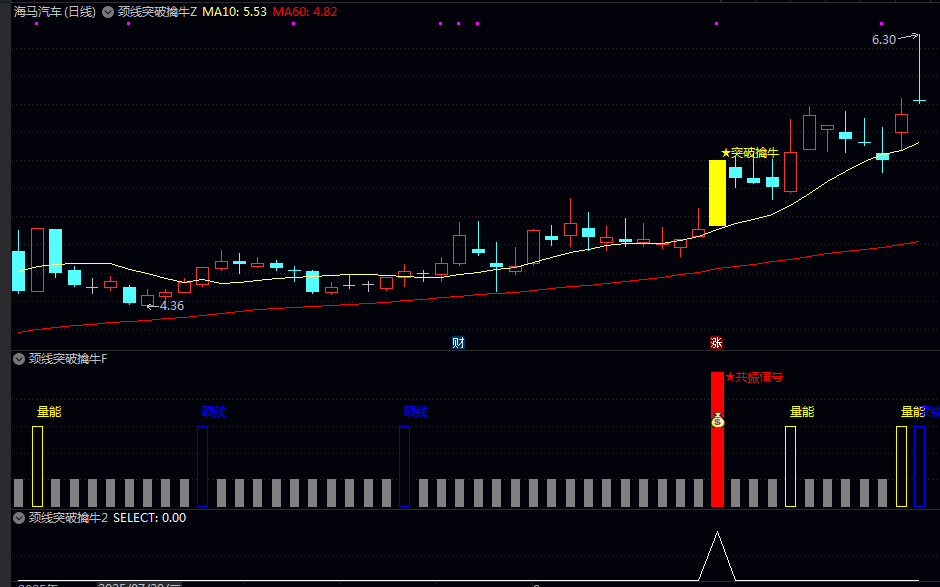Click the magenta info dot above 涨 marker
The width and height of the screenshot is (940, 587).
tap(716, 24)
